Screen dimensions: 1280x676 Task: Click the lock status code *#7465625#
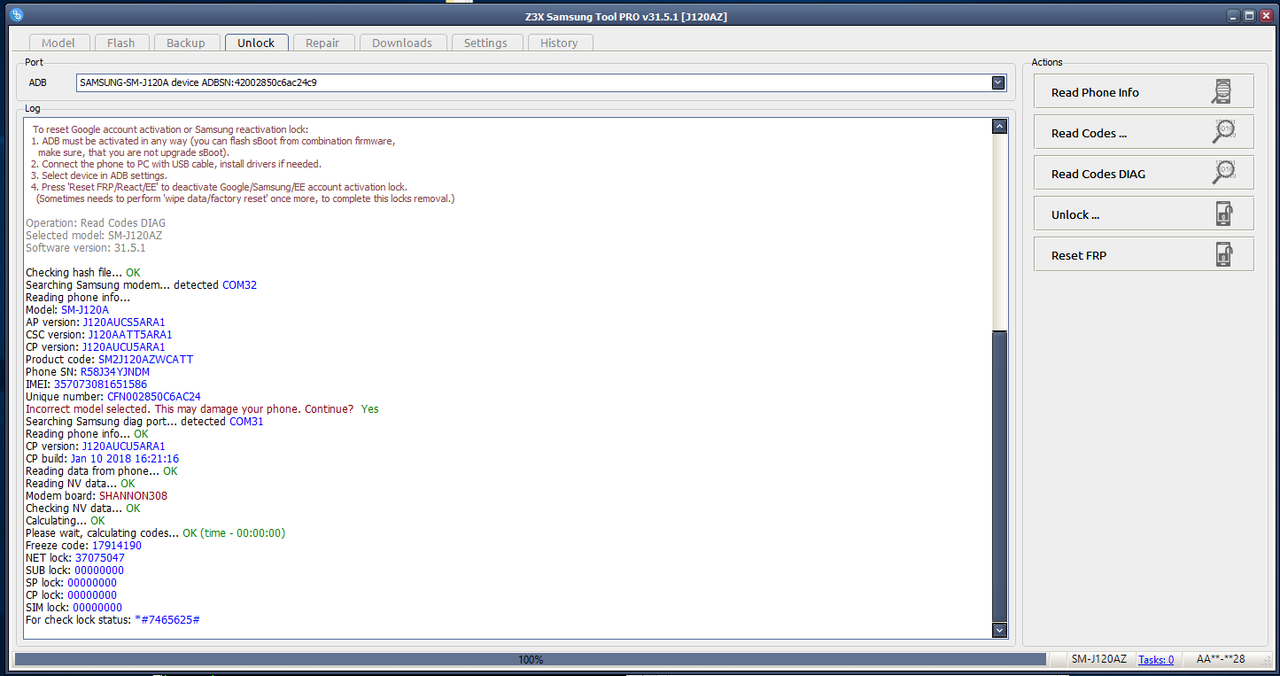pos(168,620)
